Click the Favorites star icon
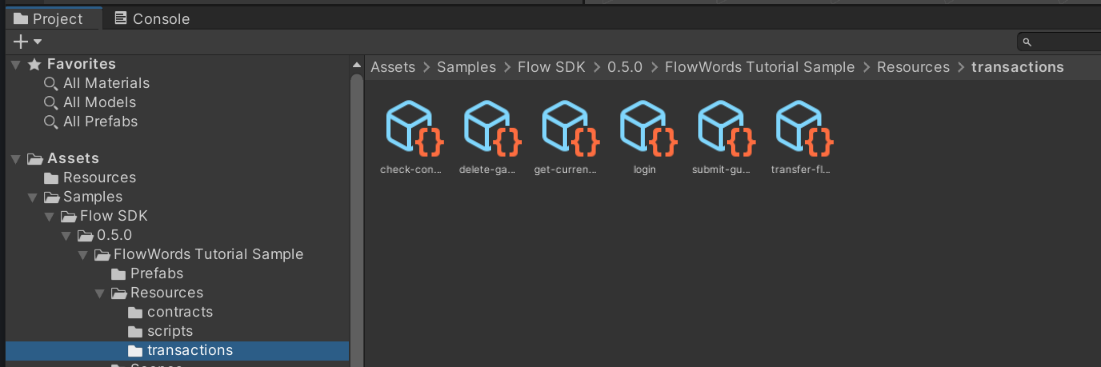 [x=34, y=65]
